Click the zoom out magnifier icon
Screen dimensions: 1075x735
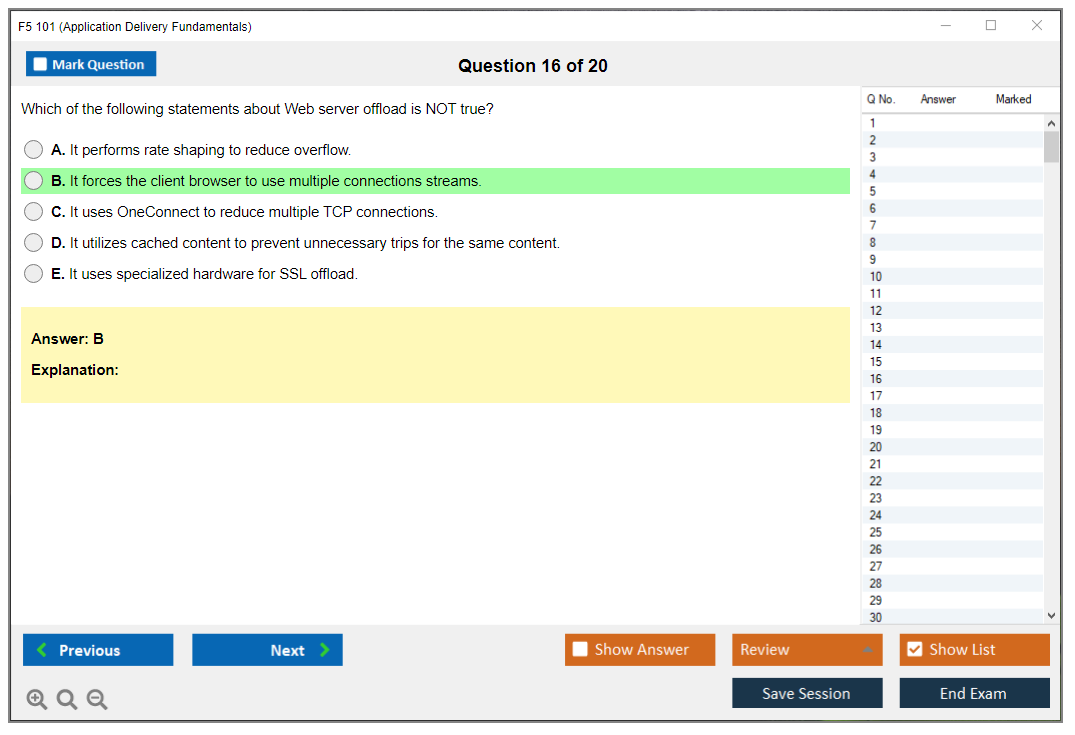click(97, 700)
